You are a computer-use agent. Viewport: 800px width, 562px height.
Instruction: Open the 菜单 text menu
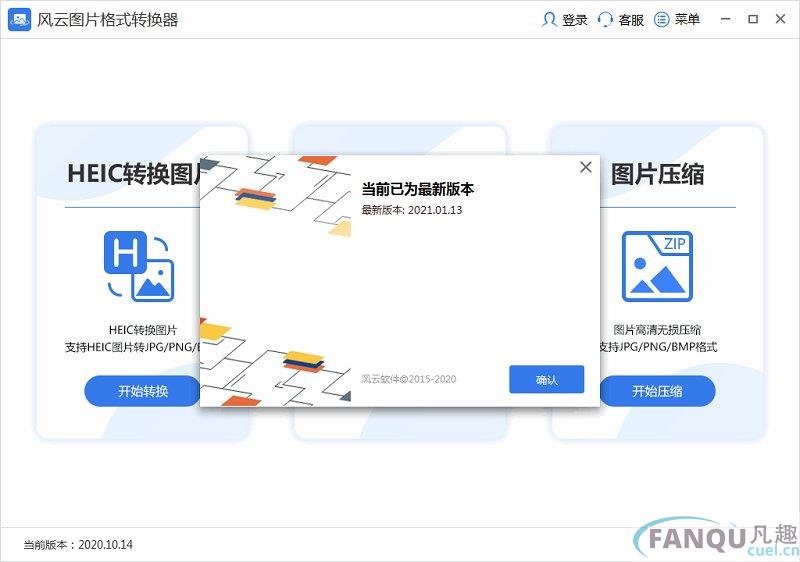pyautogui.click(x=687, y=20)
